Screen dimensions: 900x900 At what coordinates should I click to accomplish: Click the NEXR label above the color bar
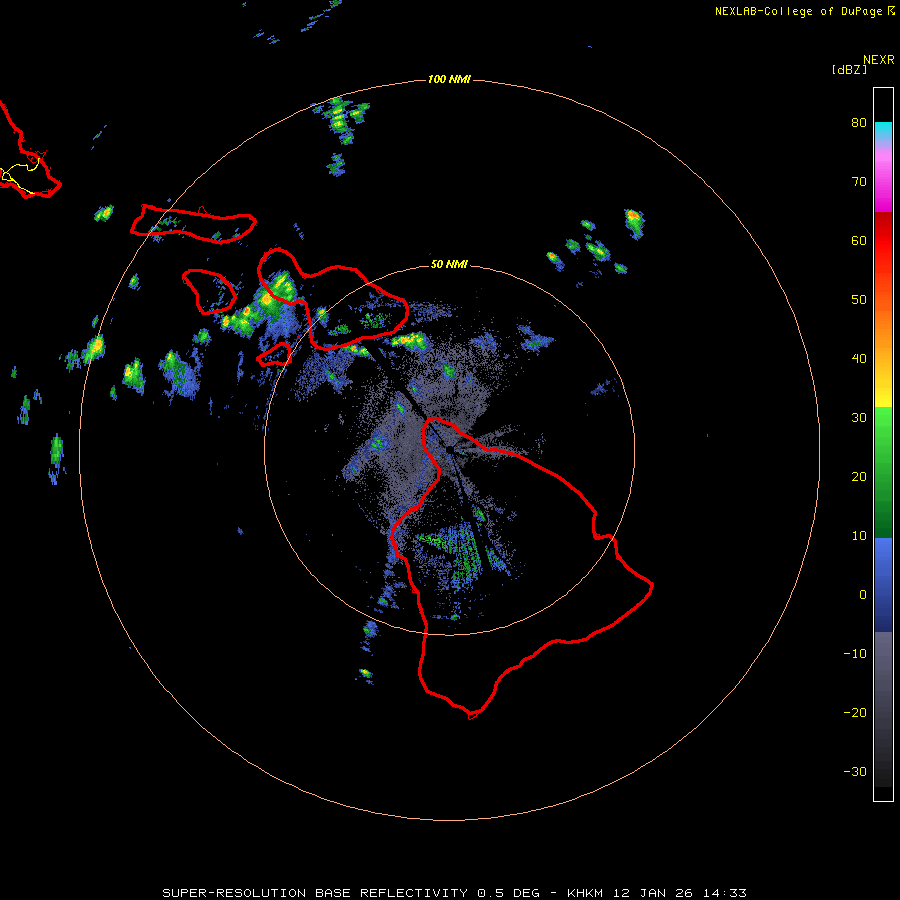pyautogui.click(x=879, y=59)
